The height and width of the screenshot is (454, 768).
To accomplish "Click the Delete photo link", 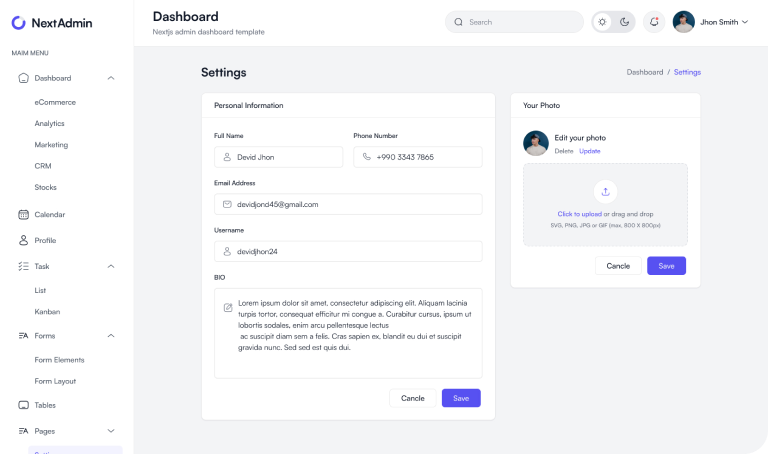I will click(x=564, y=151).
